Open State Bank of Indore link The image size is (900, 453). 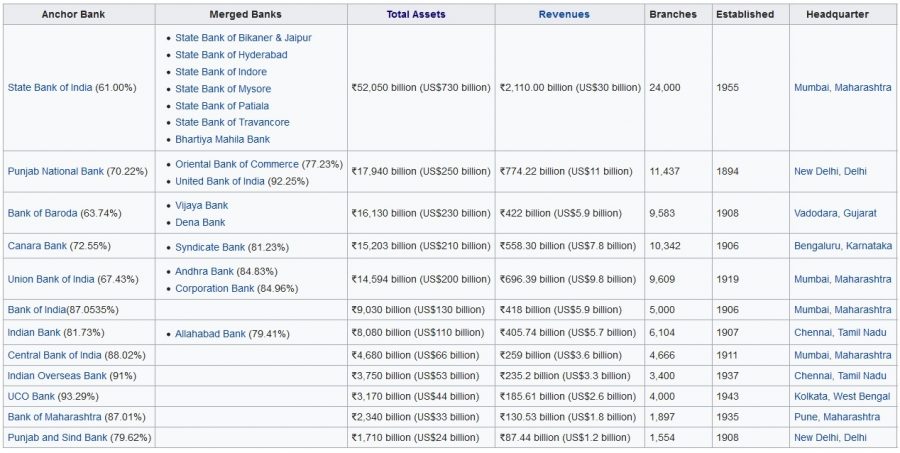(221, 72)
